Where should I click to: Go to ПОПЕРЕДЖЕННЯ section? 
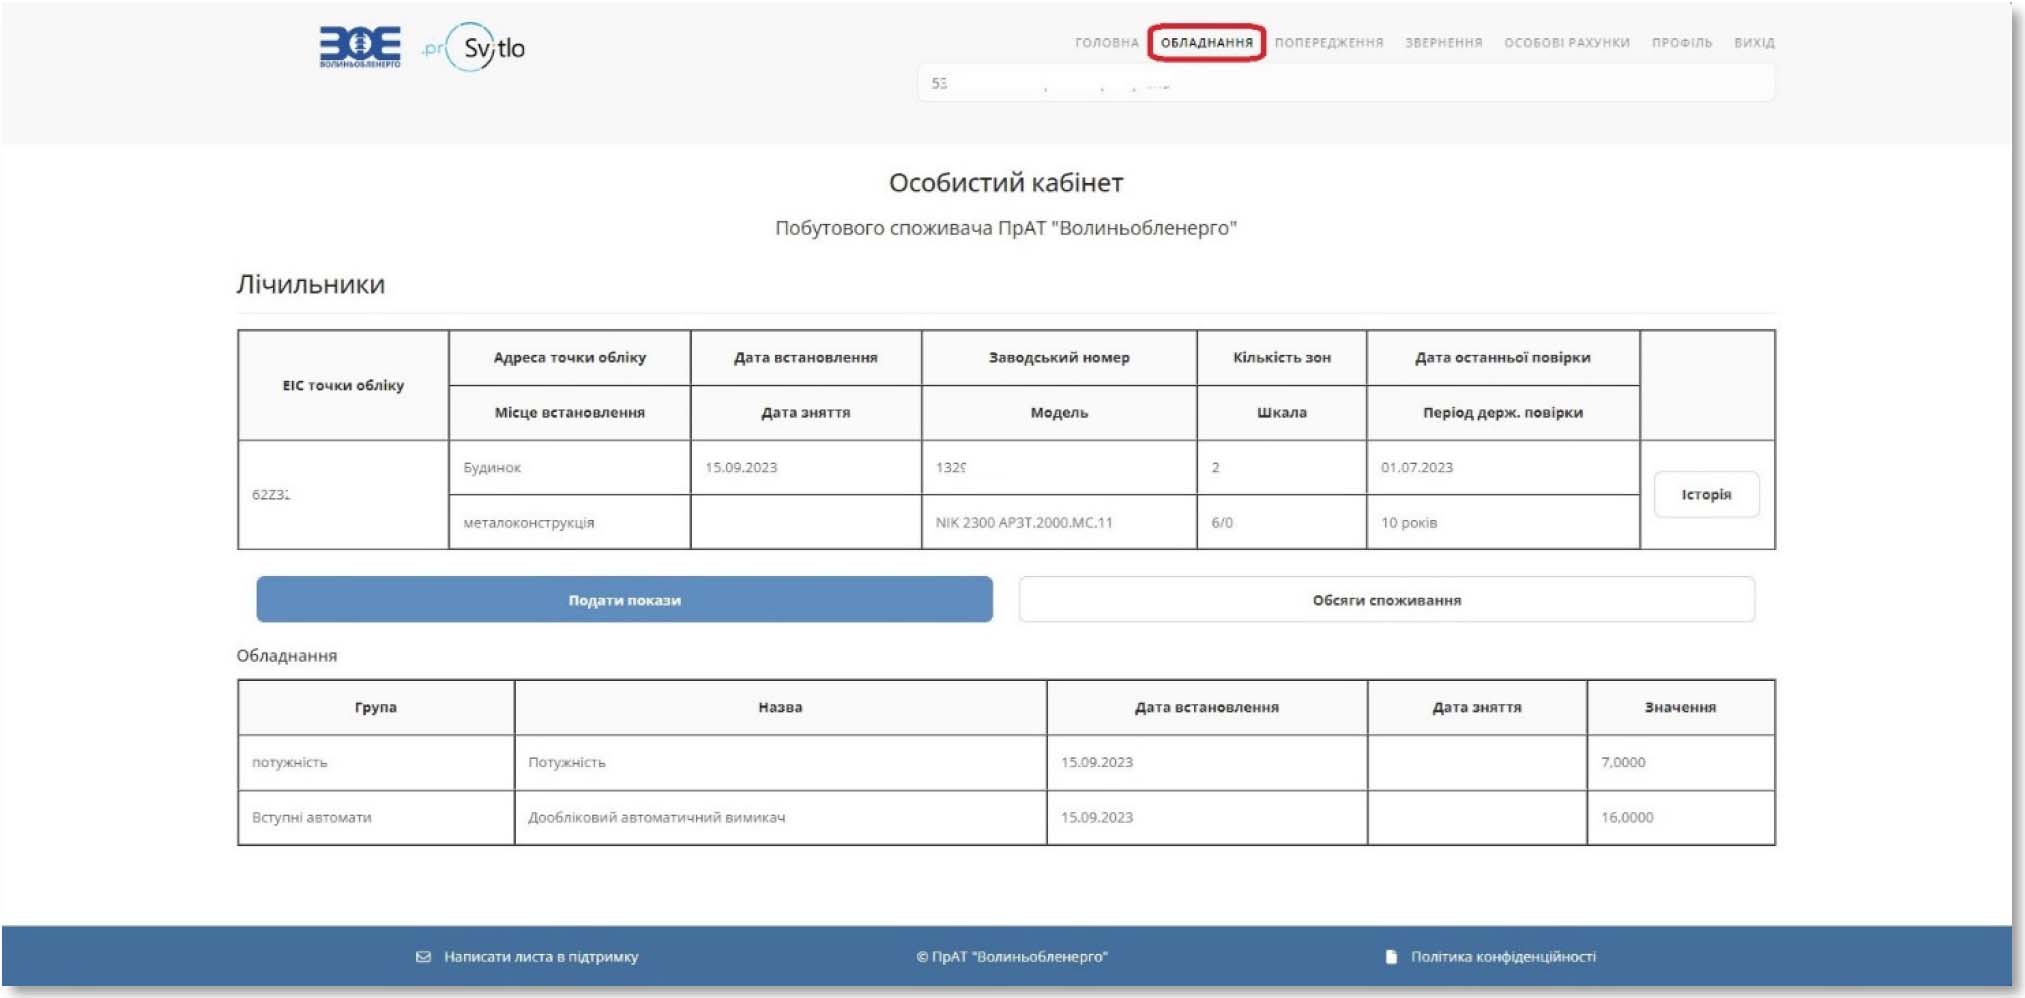(x=1329, y=43)
